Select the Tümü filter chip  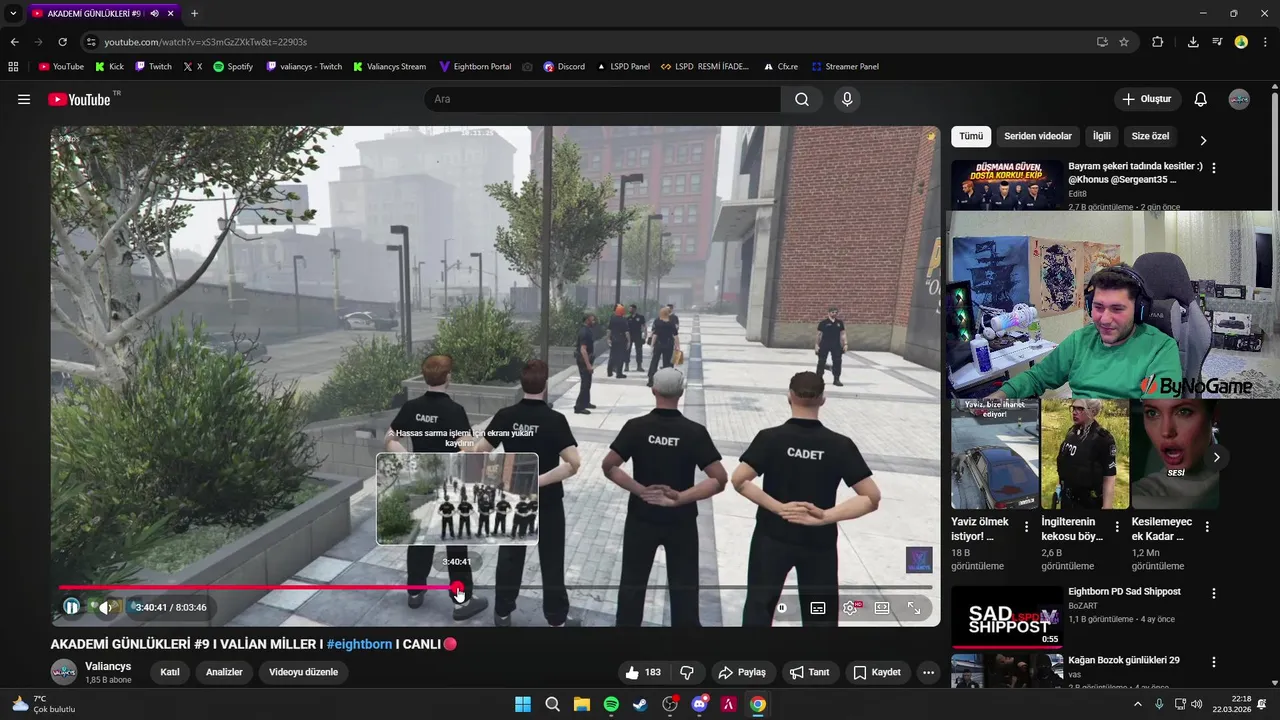[971, 136]
